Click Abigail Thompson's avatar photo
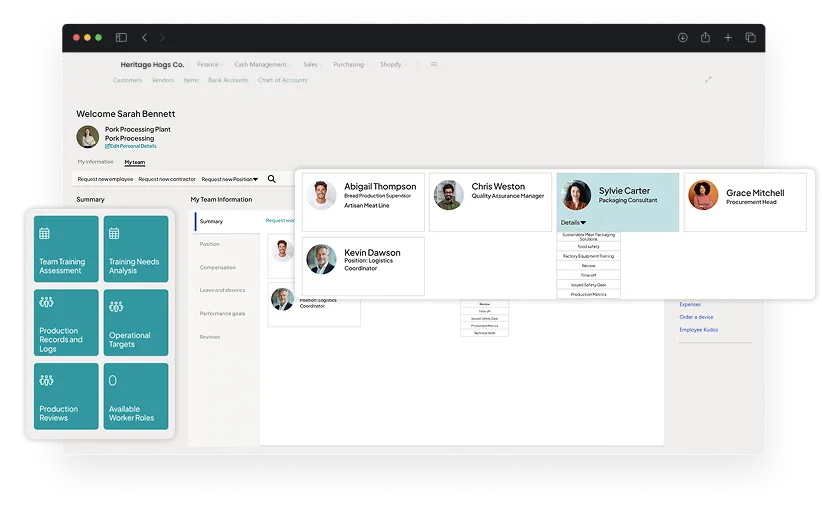Viewport: 822px width, 508px height. [321, 194]
